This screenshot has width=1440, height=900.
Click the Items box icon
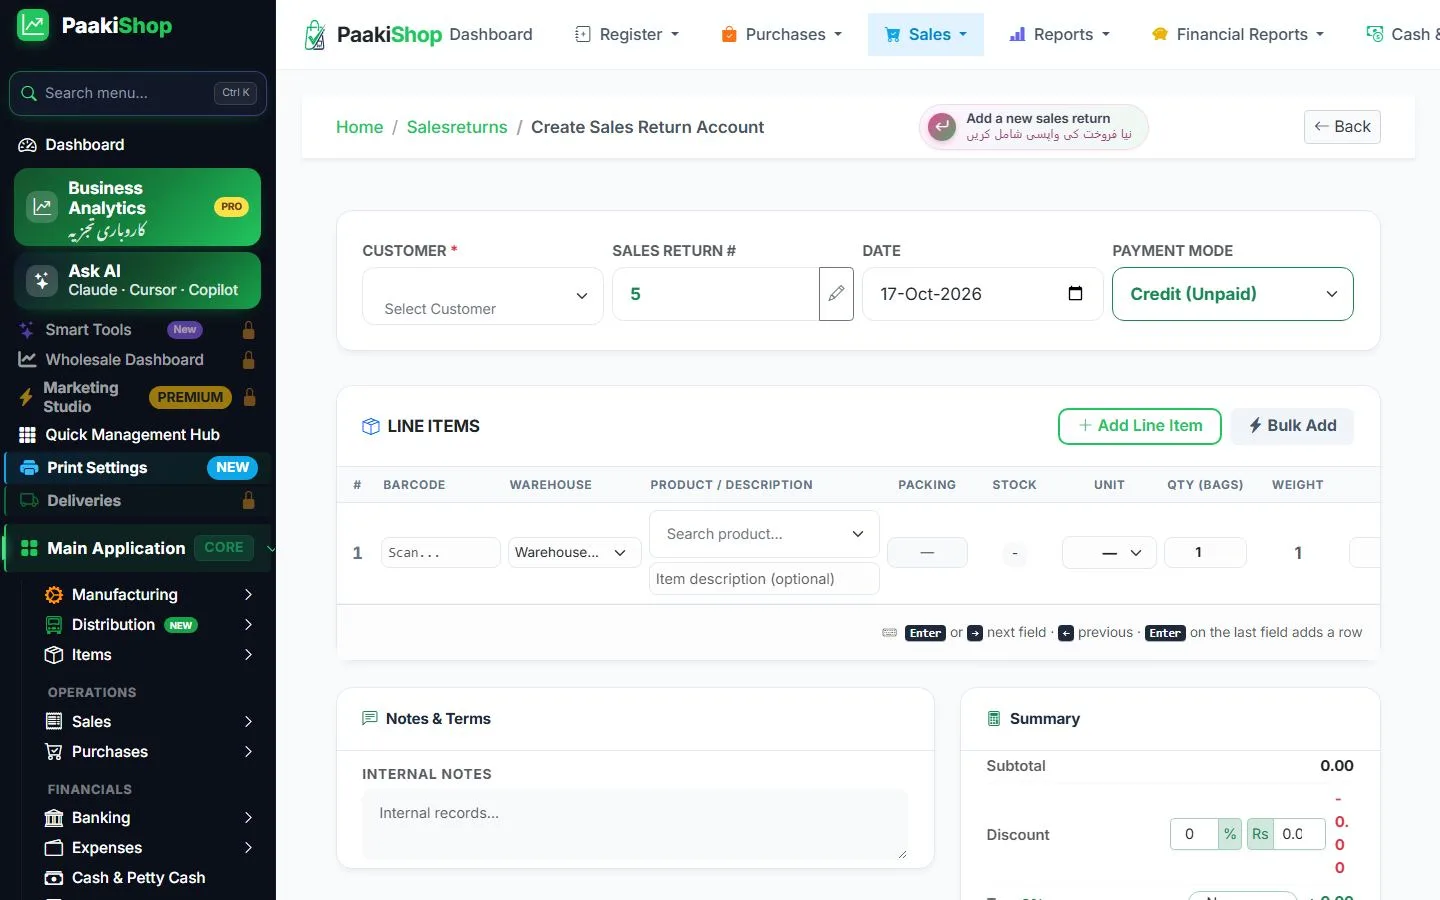coord(54,655)
